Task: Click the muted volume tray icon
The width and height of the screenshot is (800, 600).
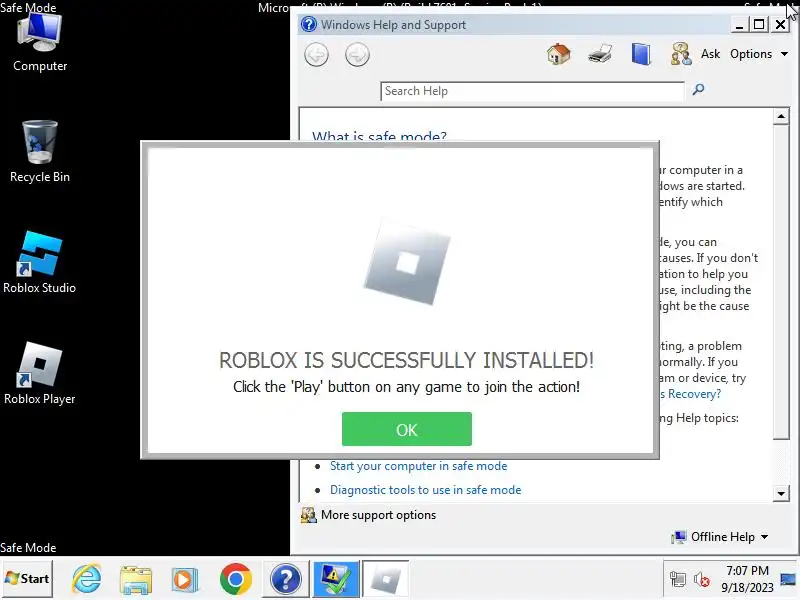Action: [702, 579]
